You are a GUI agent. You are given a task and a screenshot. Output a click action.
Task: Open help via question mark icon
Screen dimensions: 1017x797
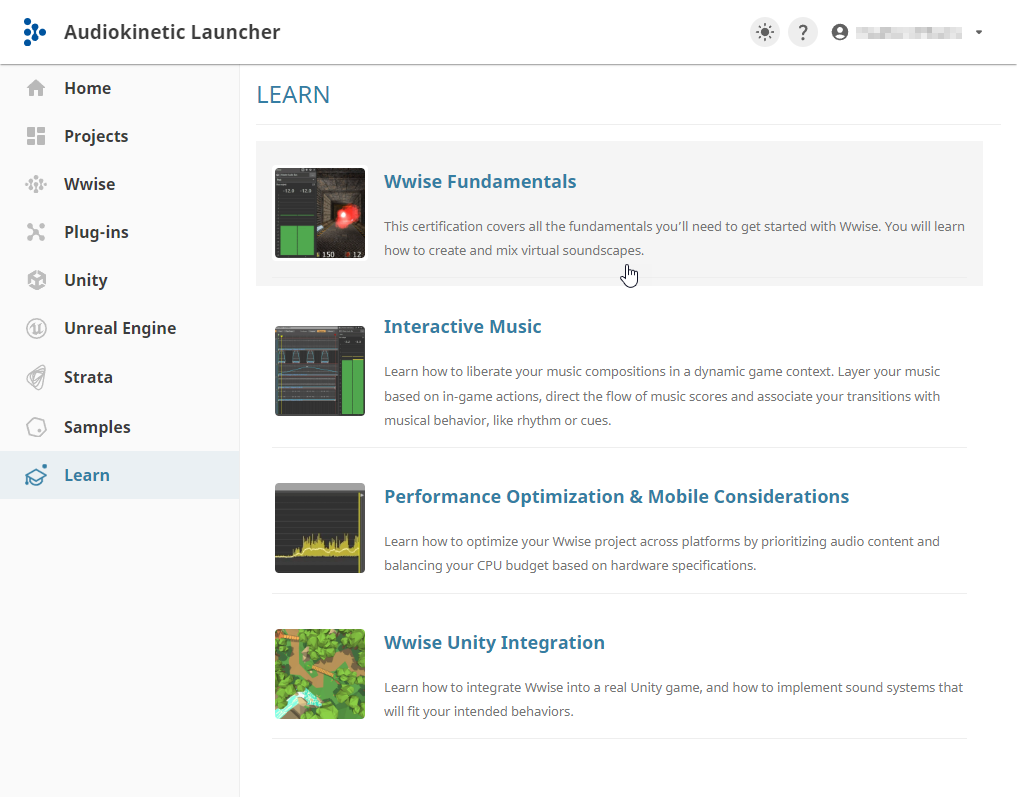[803, 32]
